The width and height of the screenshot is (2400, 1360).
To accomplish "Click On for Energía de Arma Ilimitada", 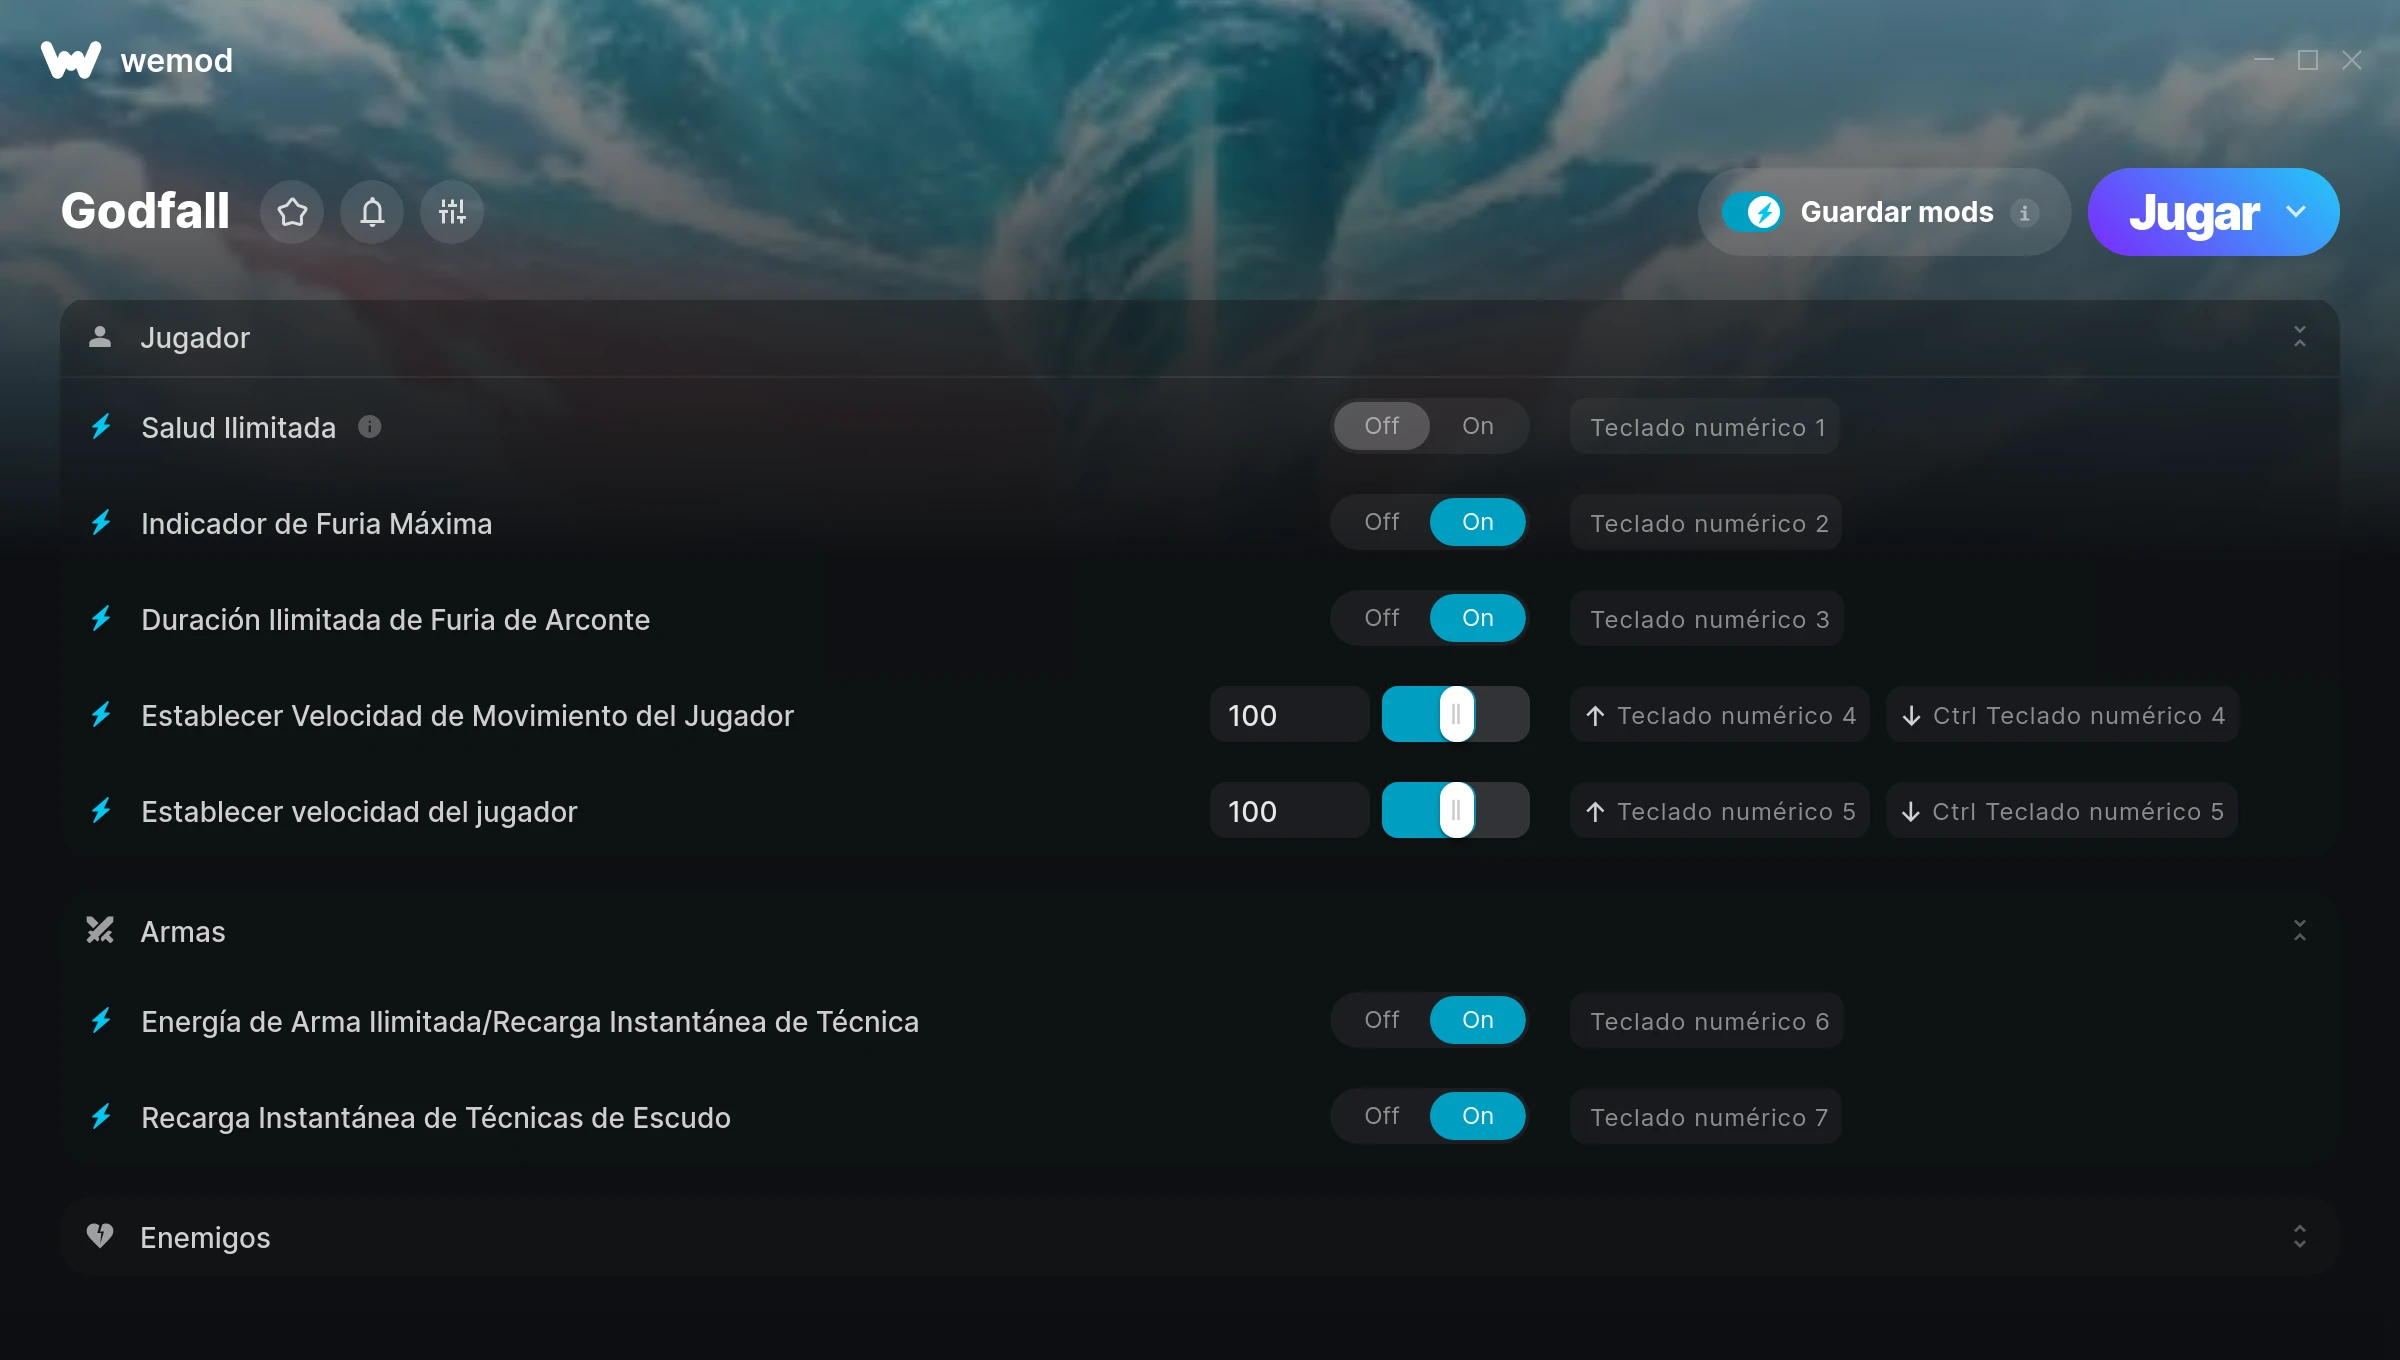I will point(1478,1020).
